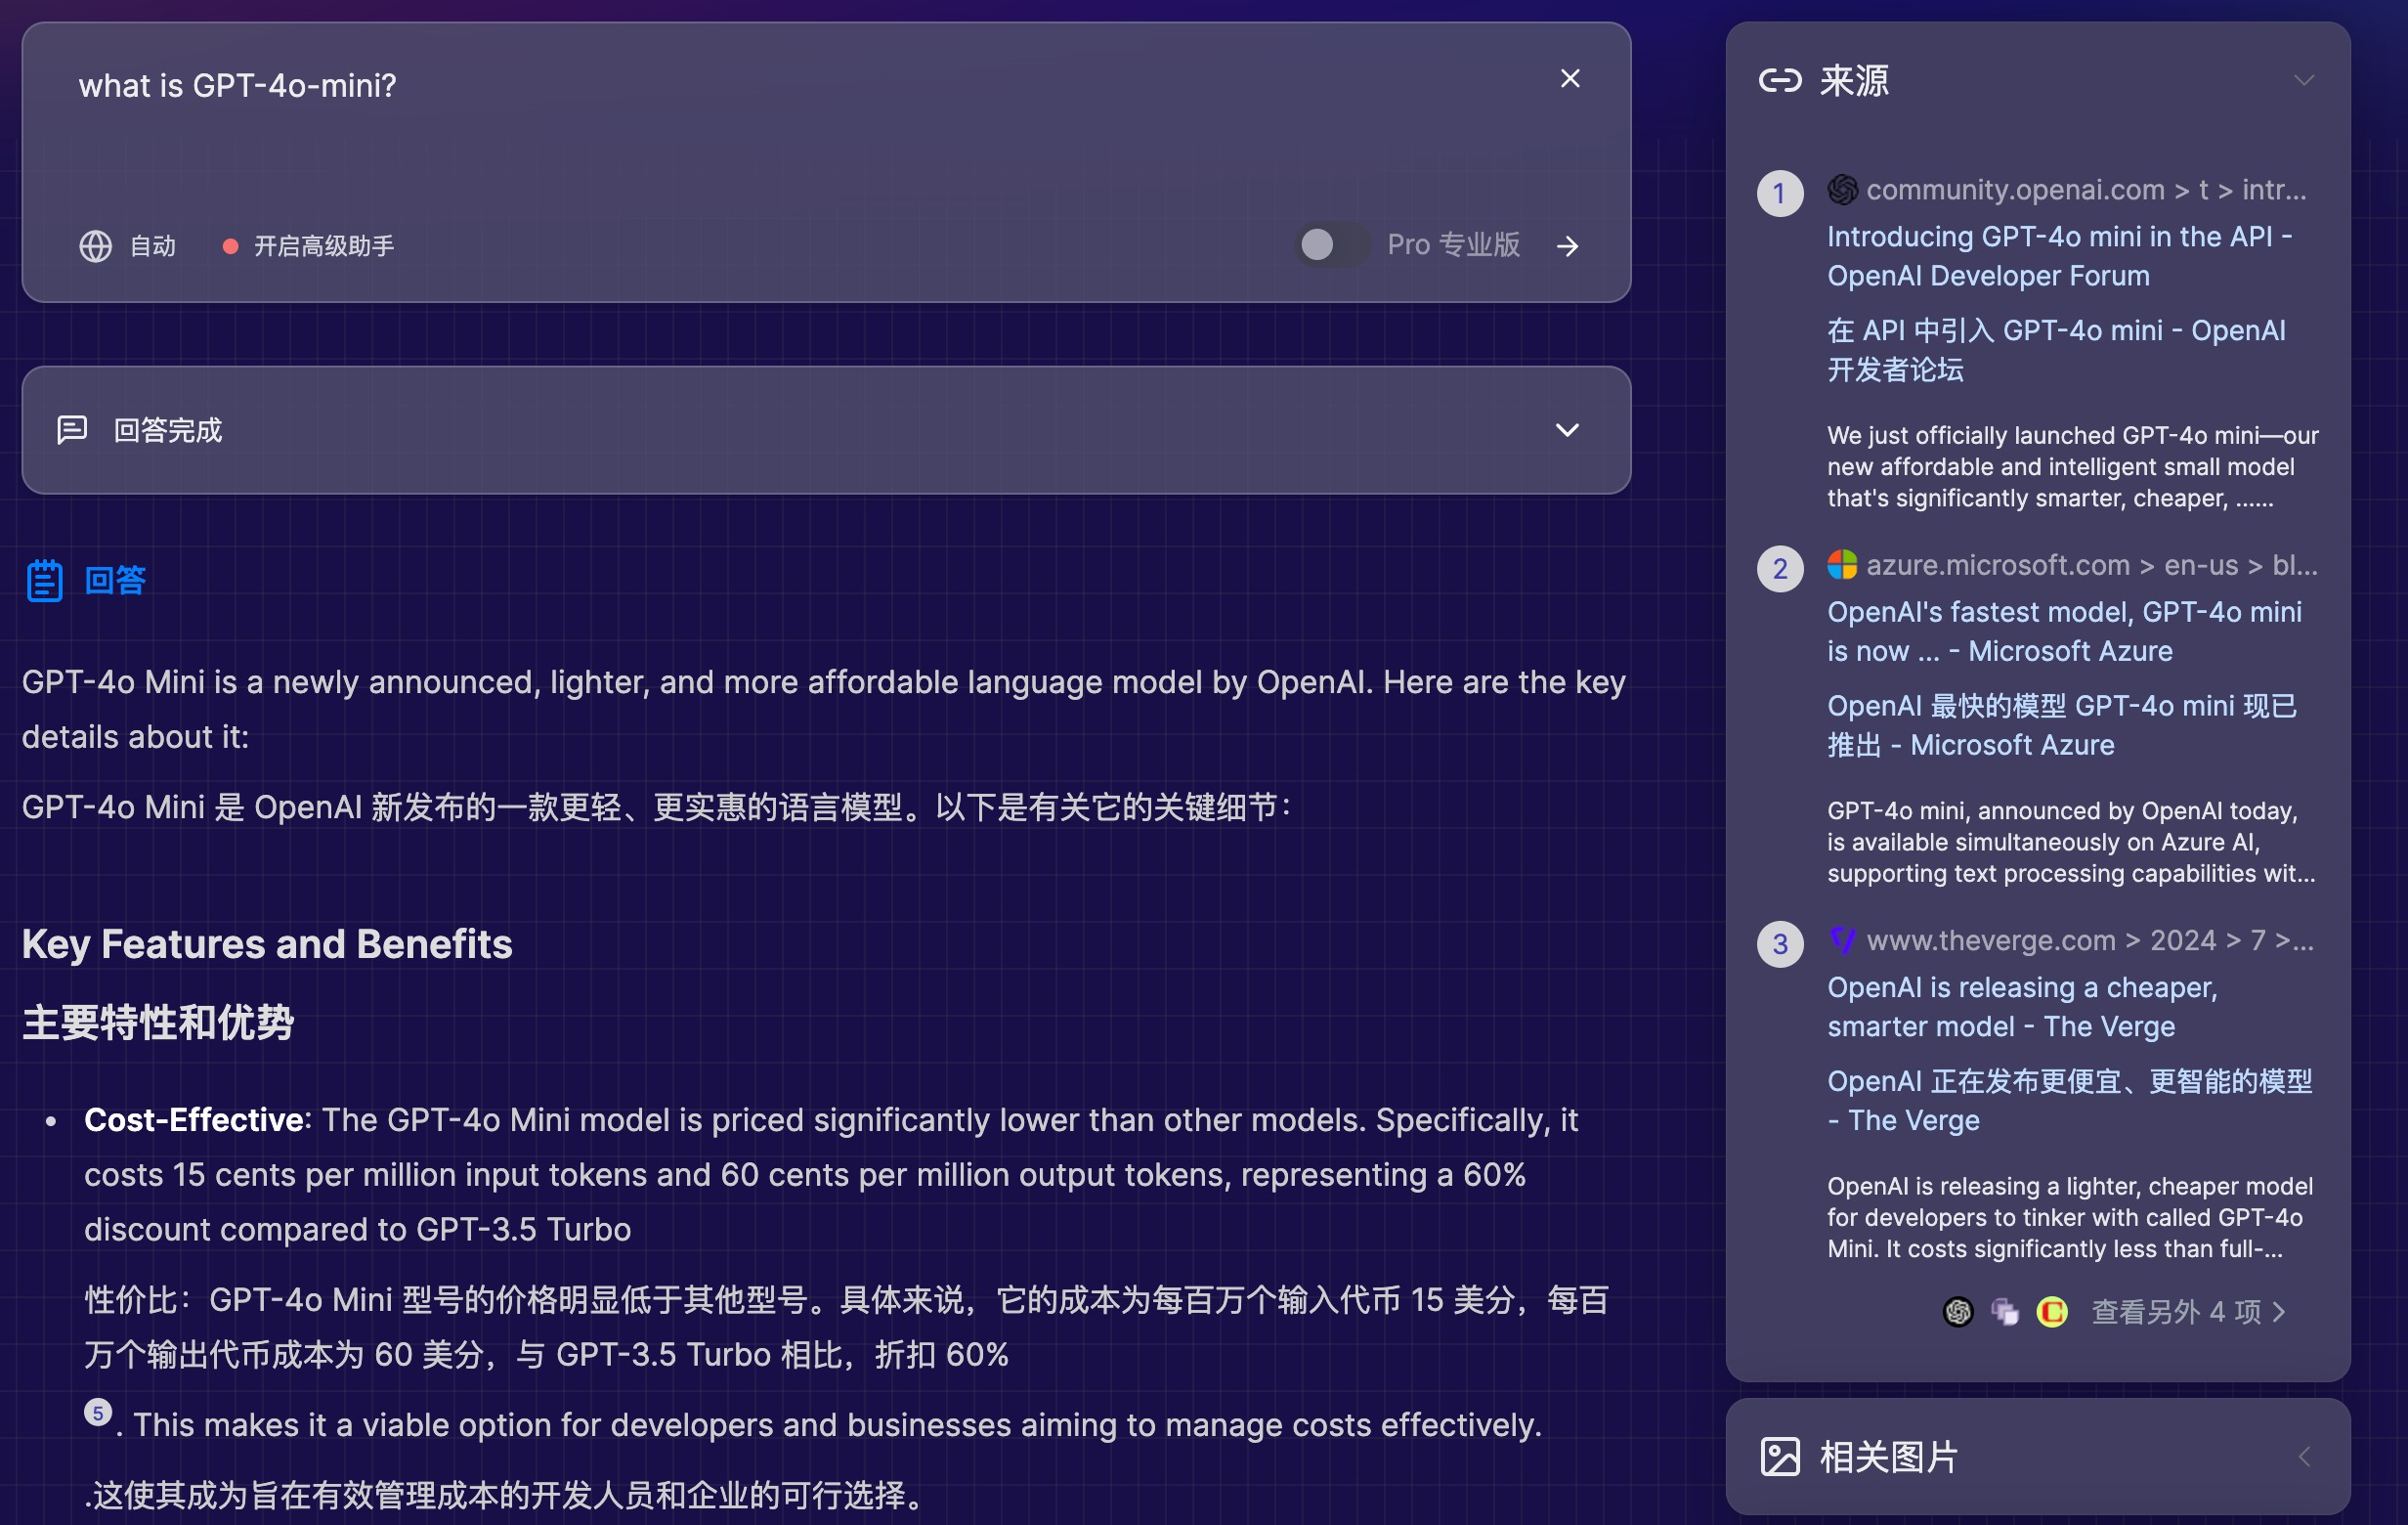Viewport: 2408px width, 1525px height.
Task: Click the 相关图片 image icon
Action: pyautogui.click(x=1780, y=1456)
